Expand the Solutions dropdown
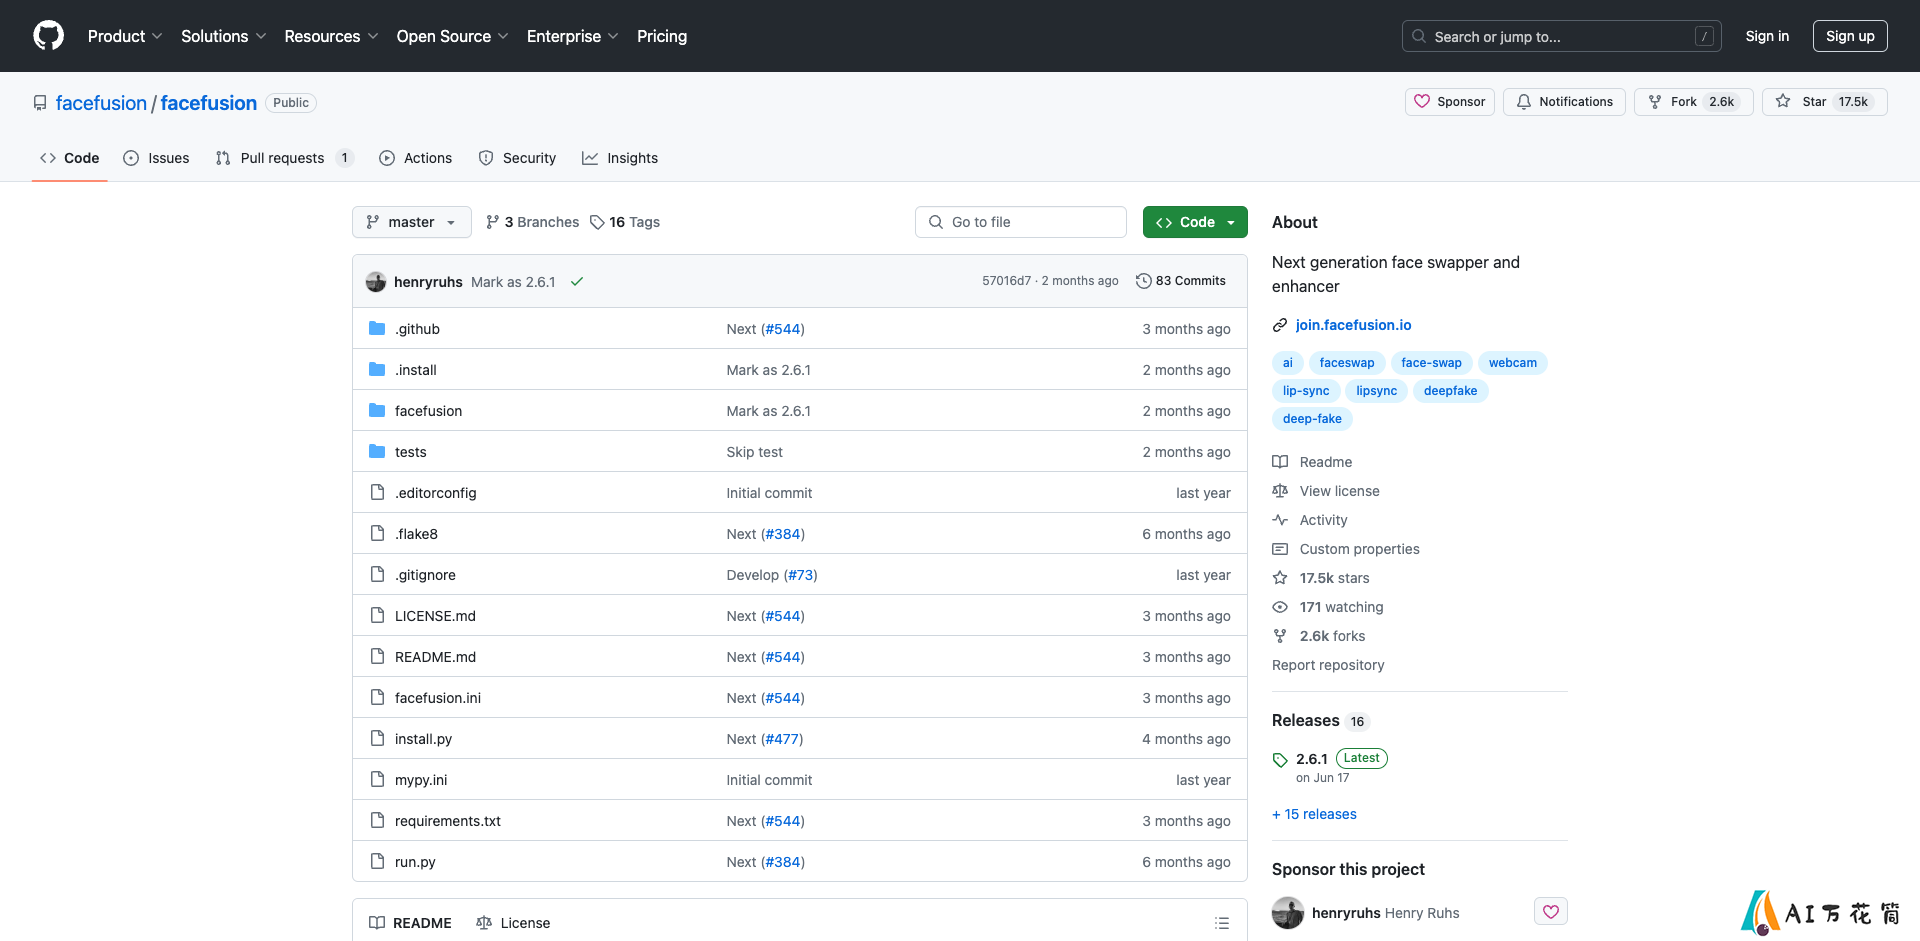The width and height of the screenshot is (1920, 941). 223,36
